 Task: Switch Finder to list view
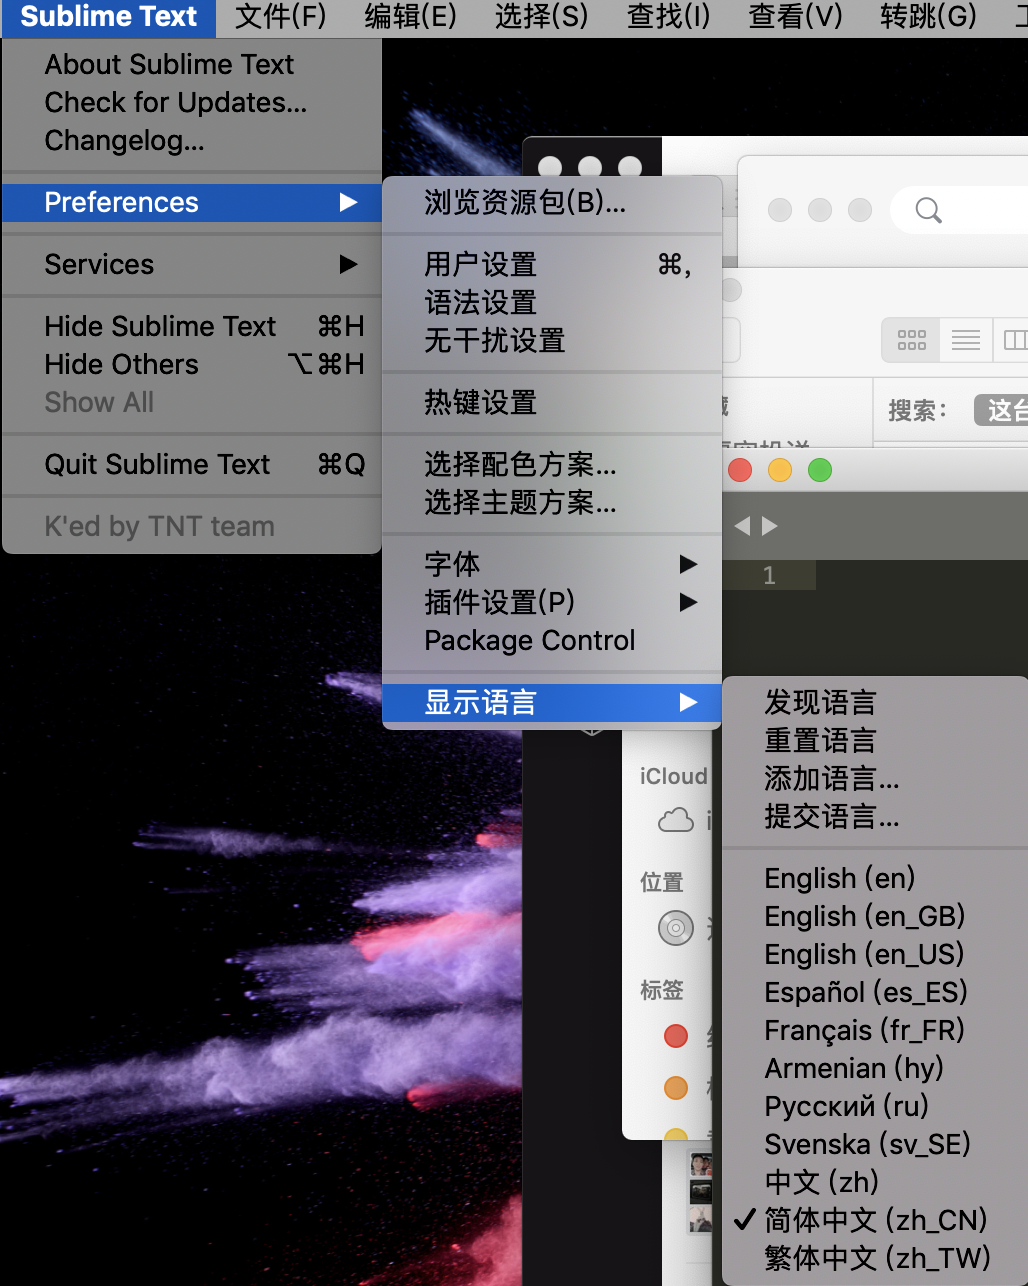[x=966, y=340]
